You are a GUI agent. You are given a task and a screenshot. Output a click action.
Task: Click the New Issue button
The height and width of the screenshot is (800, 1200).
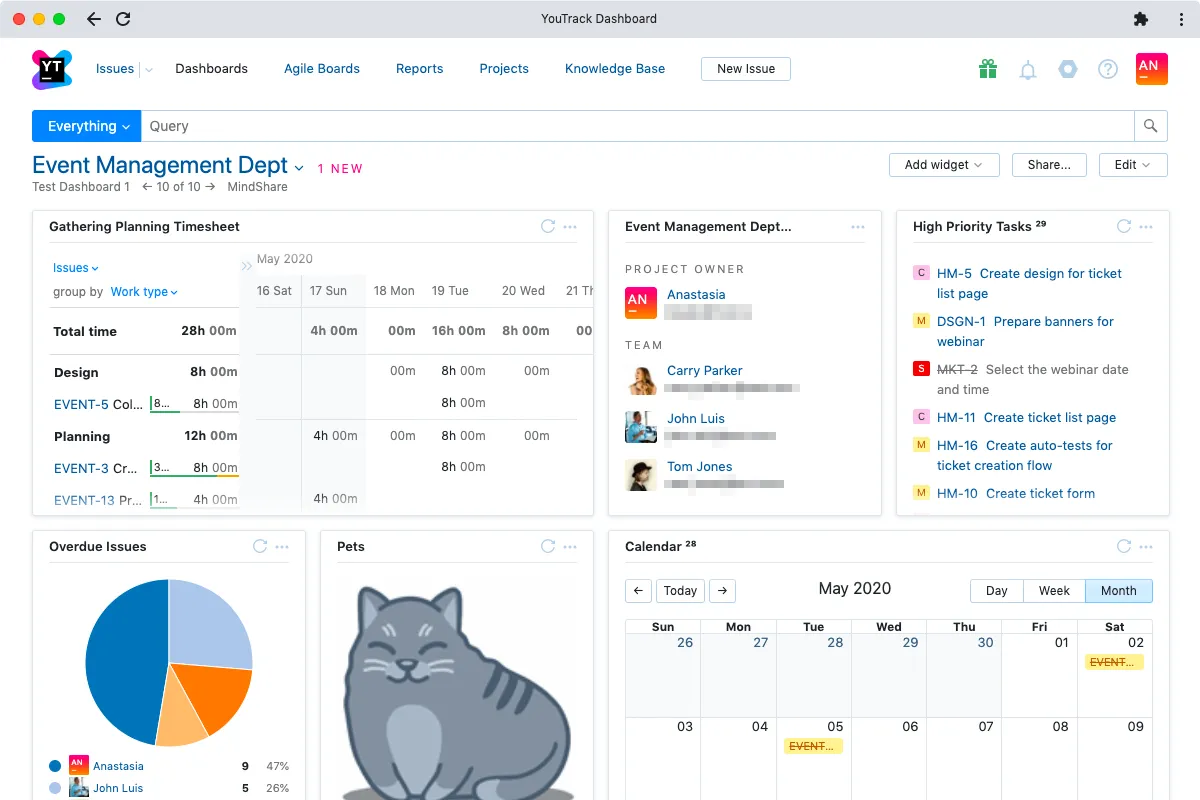pos(745,69)
